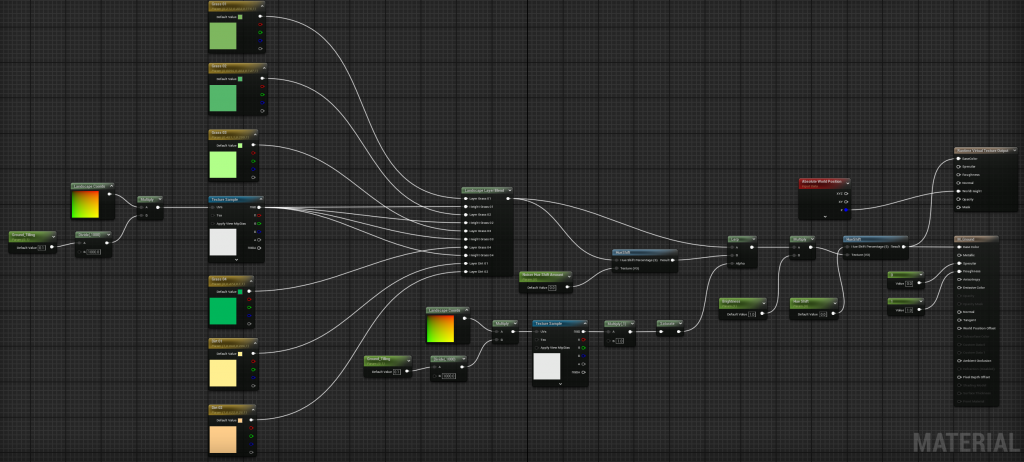This screenshot has width=1024, height=462.
Task: Click the BaseColor pin on Runtime Virtual Texture Output
Action: (958, 158)
